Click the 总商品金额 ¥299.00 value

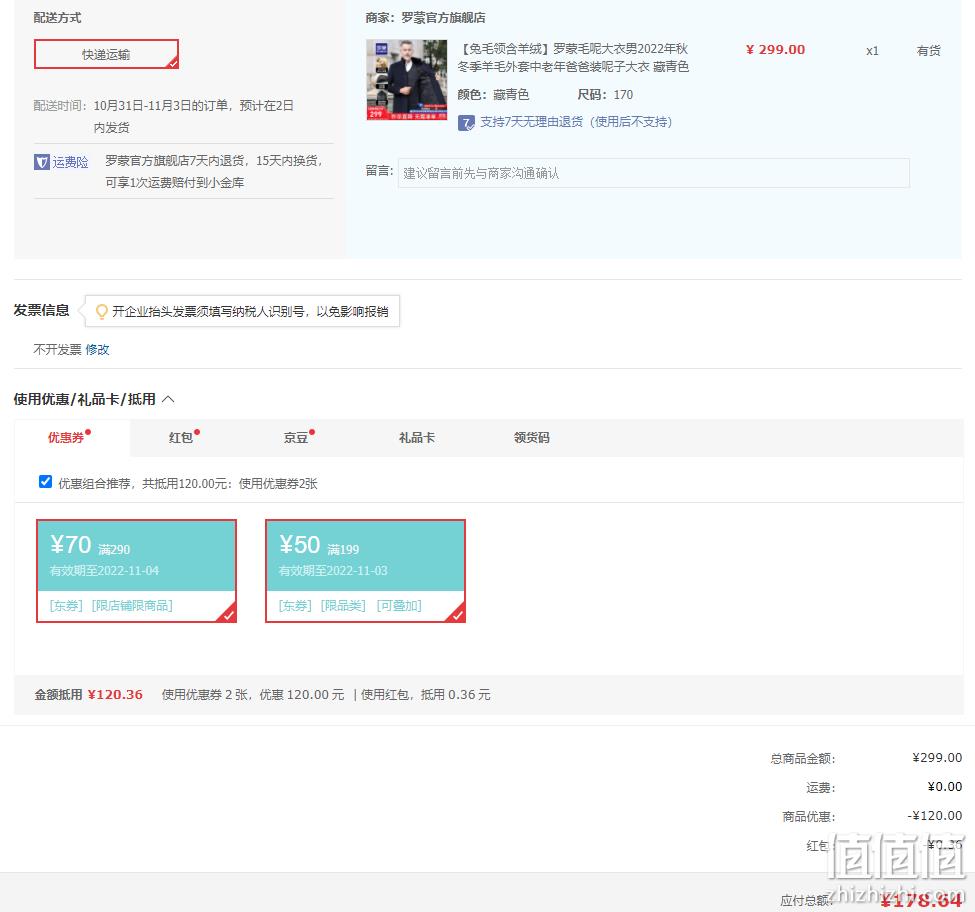coord(937,757)
